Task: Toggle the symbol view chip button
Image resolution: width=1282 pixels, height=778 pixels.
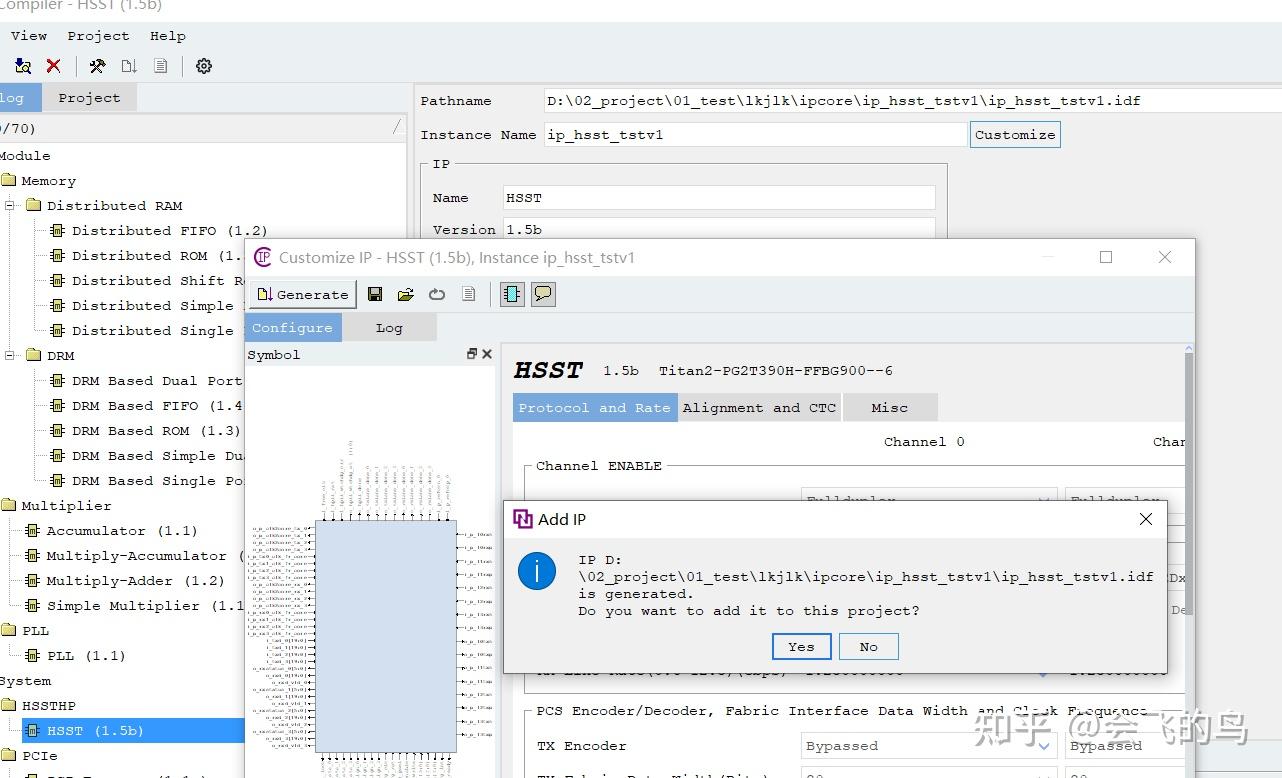Action: pos(512,294)
